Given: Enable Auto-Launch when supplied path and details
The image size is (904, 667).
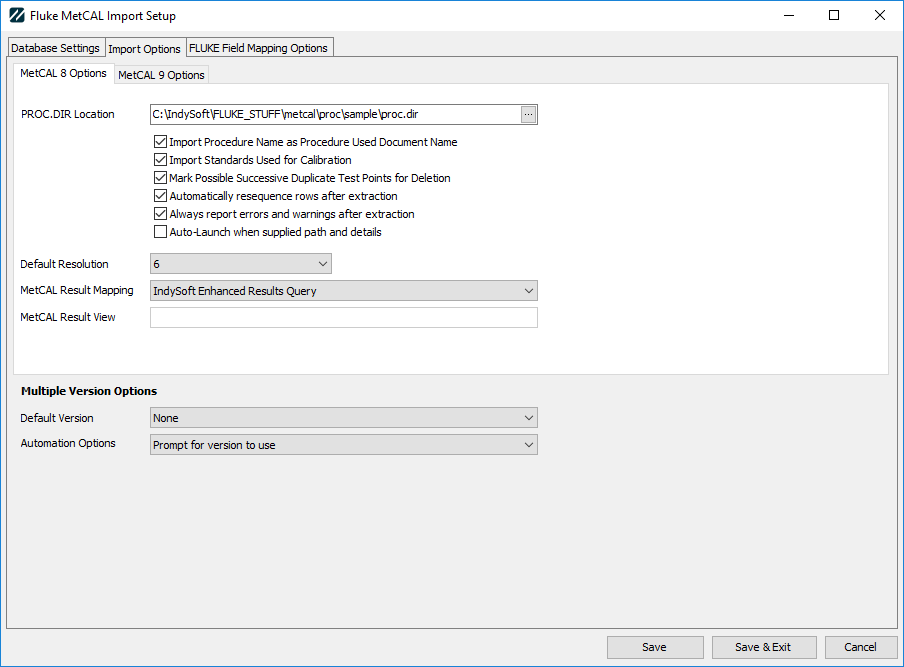Looking at the screenshot, I should coord(160,232).
